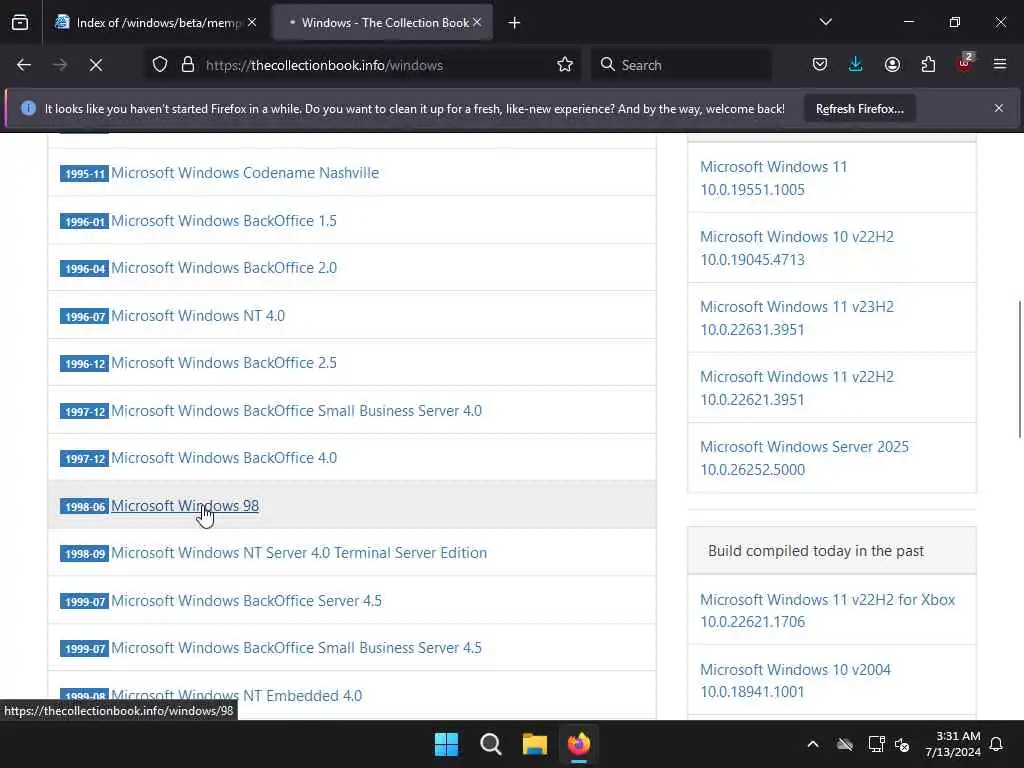Viewport: 1024px width, 768px height.
Task: List all tabs dropdown arrow
Action: (825, 22)
